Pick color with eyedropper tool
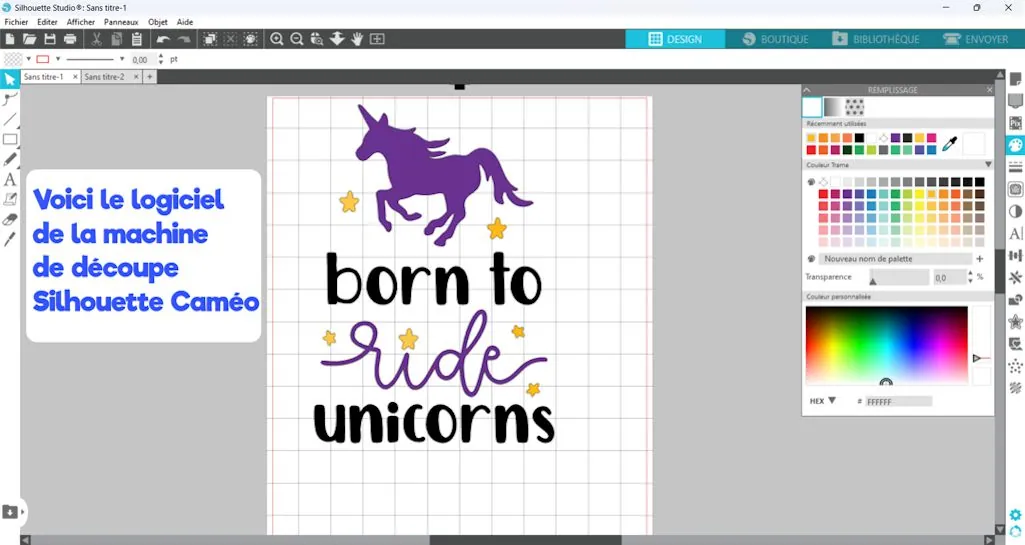The image size is (1025, 545). [950, 144]
